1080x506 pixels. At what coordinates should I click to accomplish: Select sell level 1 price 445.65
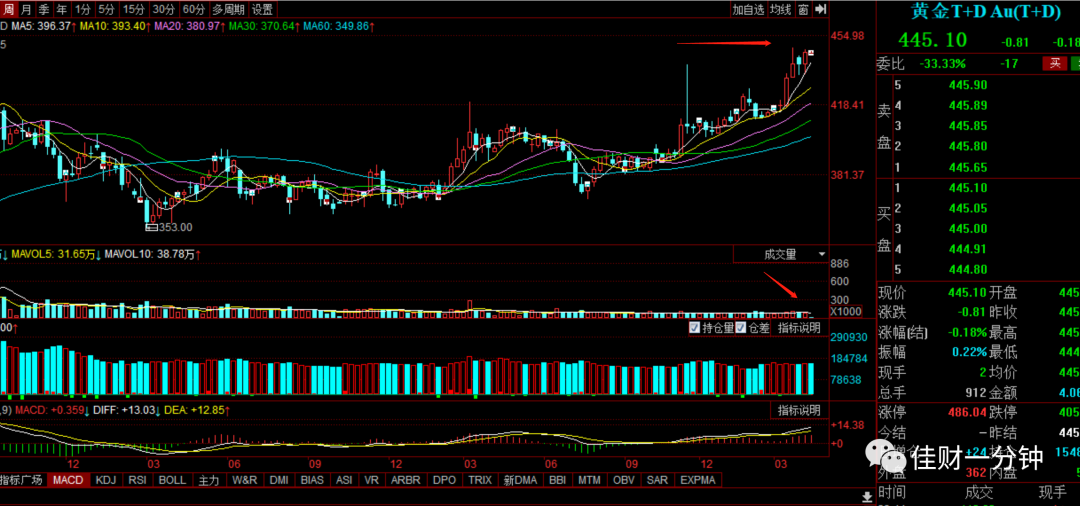(x=968, y=167)
